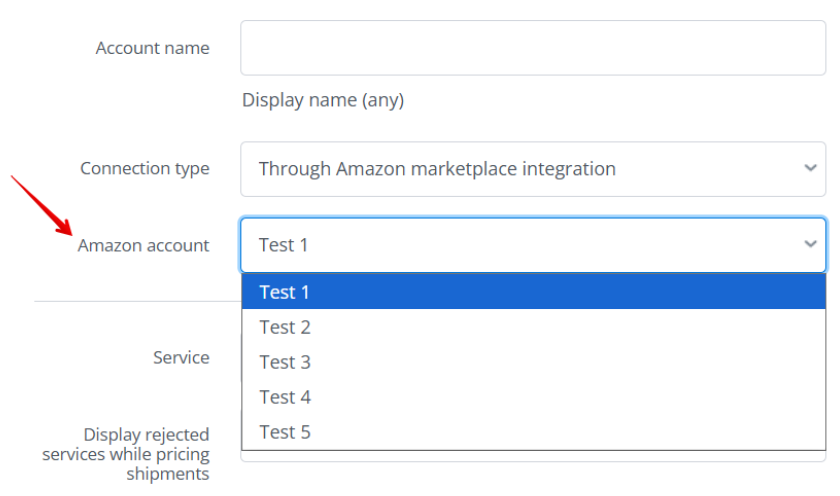Click the Connection type label

tap(145, 169)
